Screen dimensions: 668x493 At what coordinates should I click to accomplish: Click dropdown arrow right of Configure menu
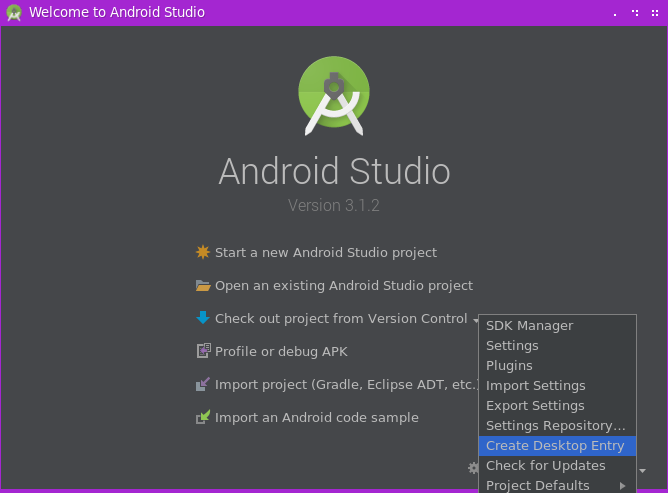point(642,470)
